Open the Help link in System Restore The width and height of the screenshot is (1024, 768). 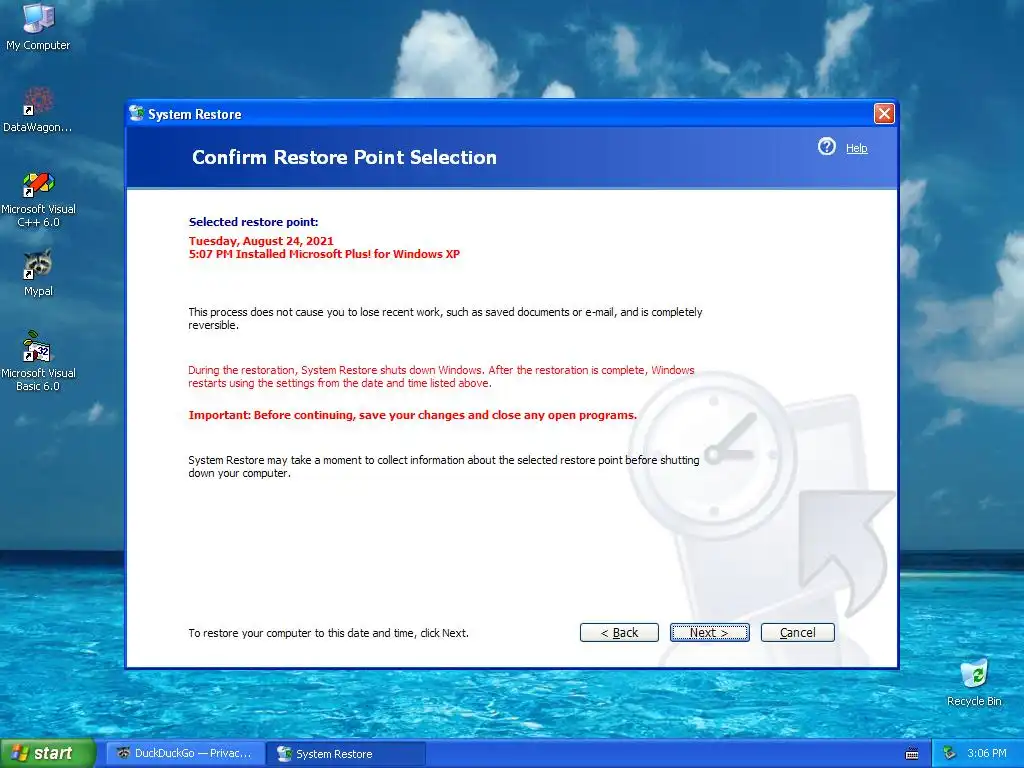click(856, 148)
